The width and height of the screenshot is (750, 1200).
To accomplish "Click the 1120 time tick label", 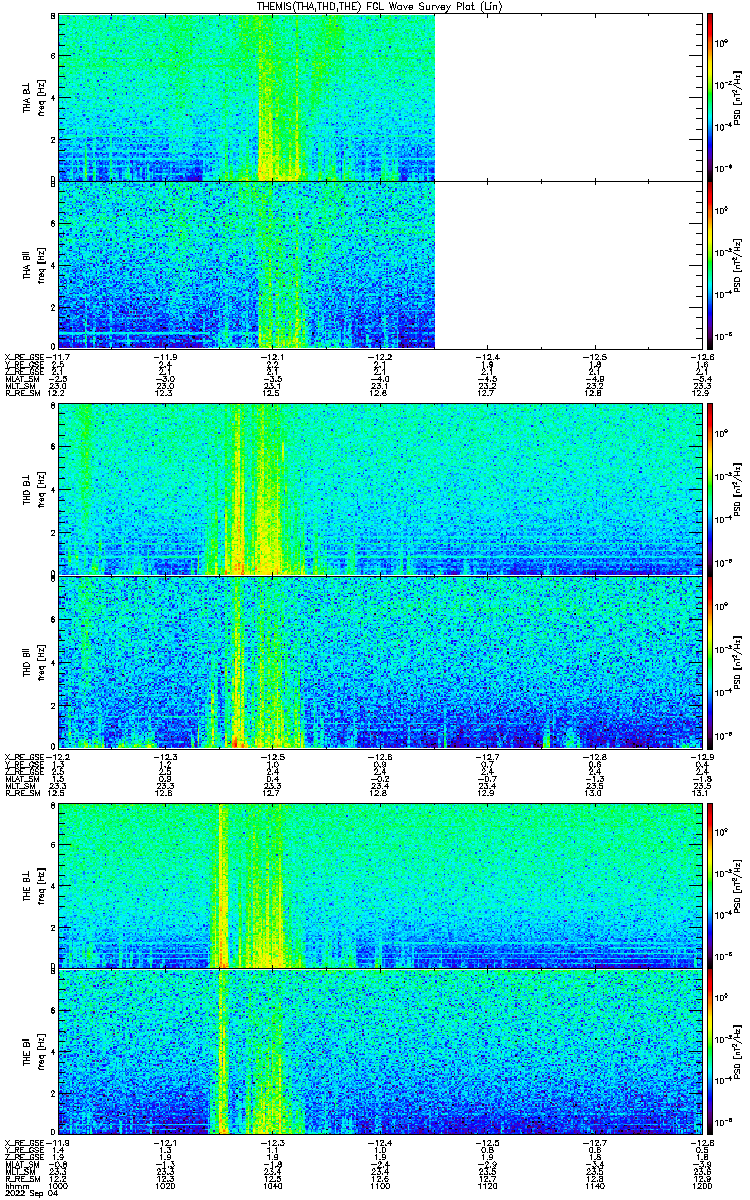I will pyautogui.click(x=486, y=1185).
